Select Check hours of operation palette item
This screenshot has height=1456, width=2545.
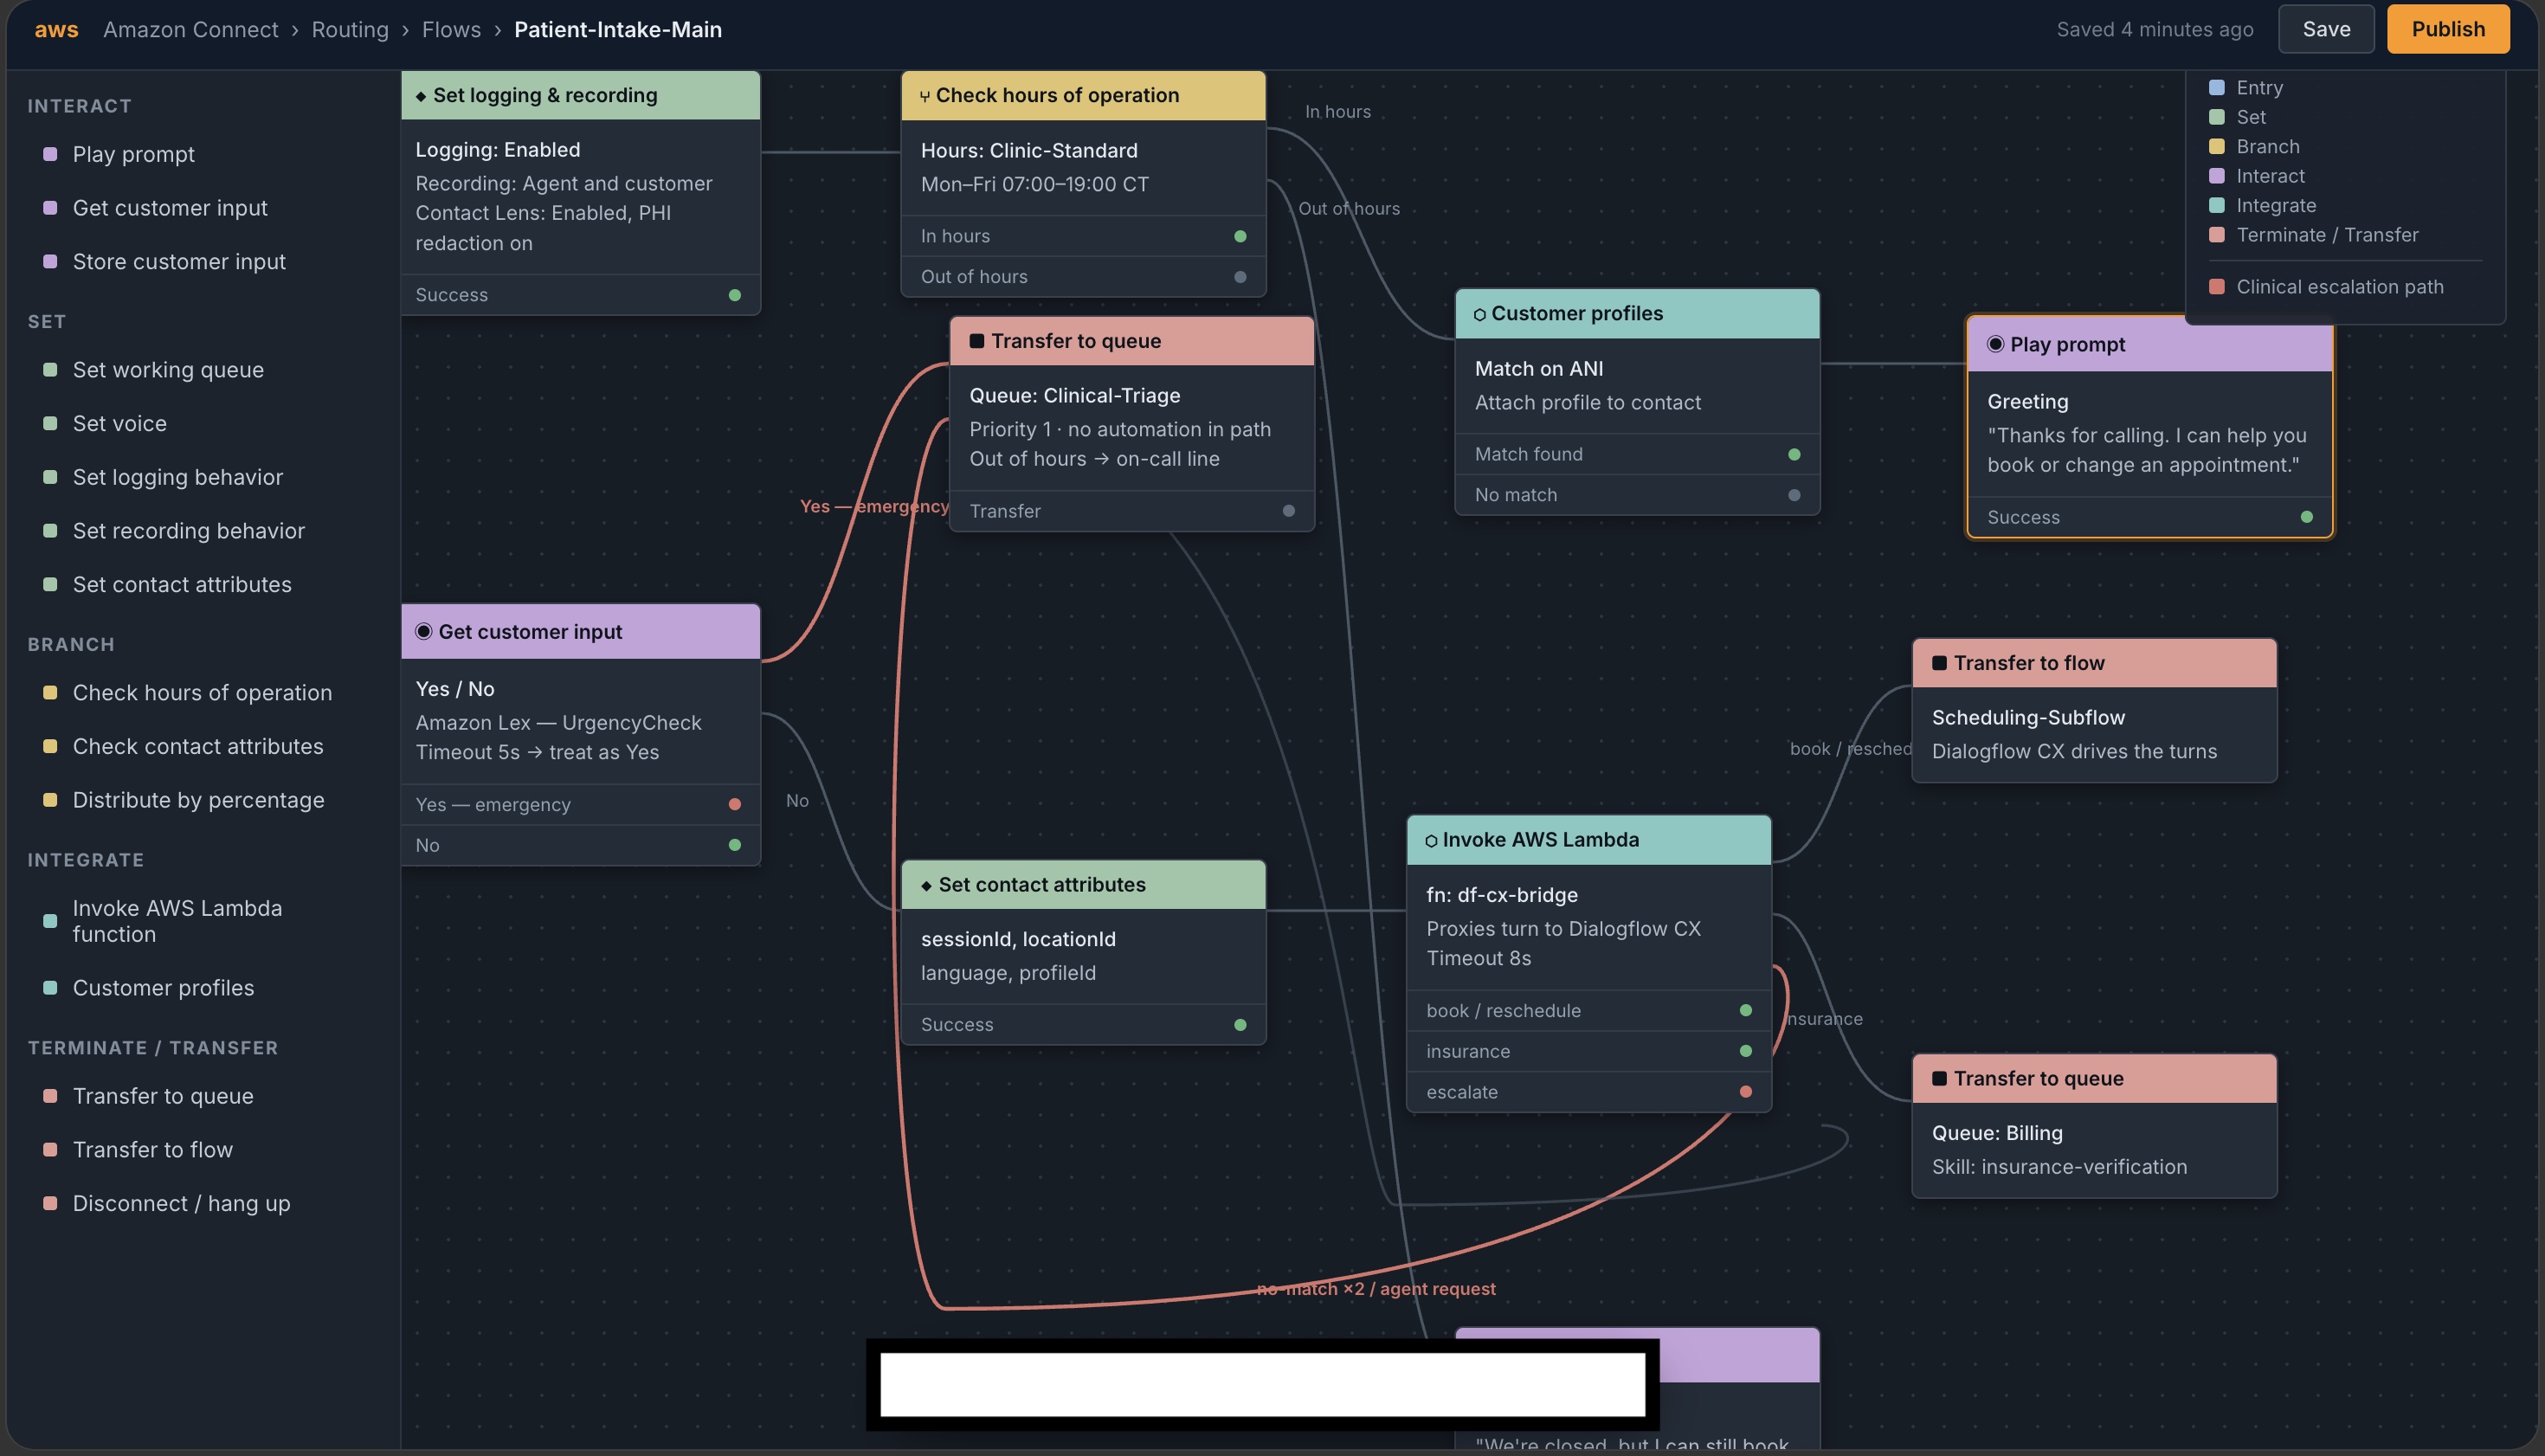pos(202,693)
